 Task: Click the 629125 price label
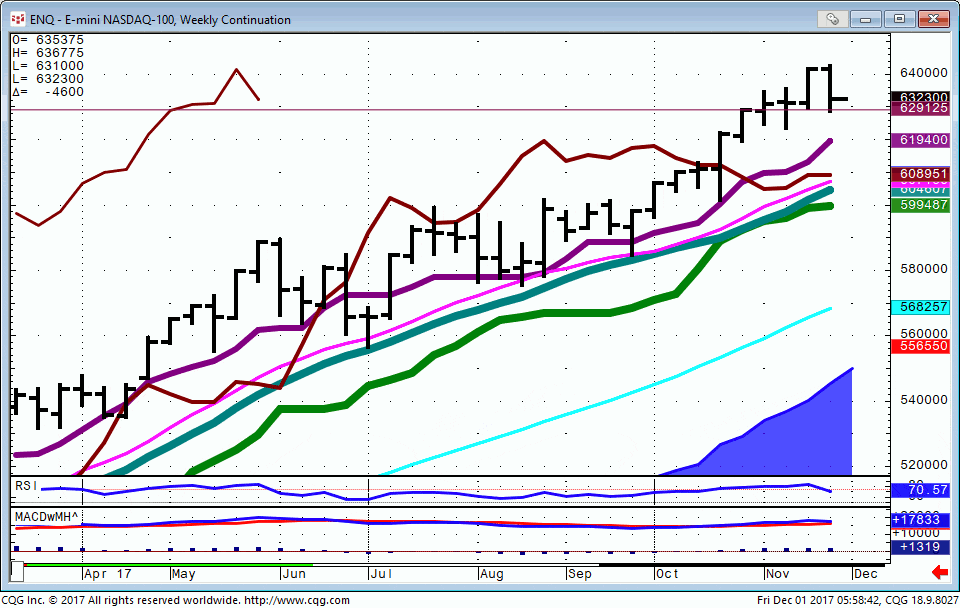pyautogui.click(x=921, y=108)
